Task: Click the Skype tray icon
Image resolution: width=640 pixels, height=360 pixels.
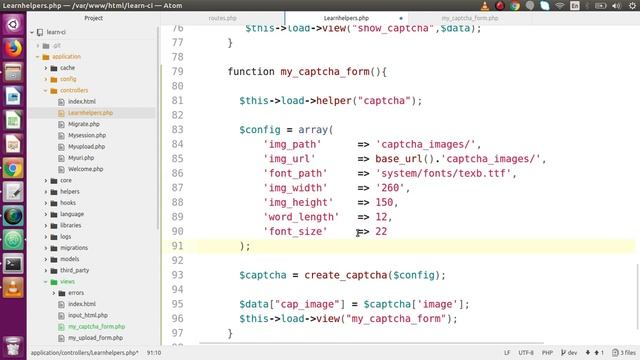Action: click(545, 5)
